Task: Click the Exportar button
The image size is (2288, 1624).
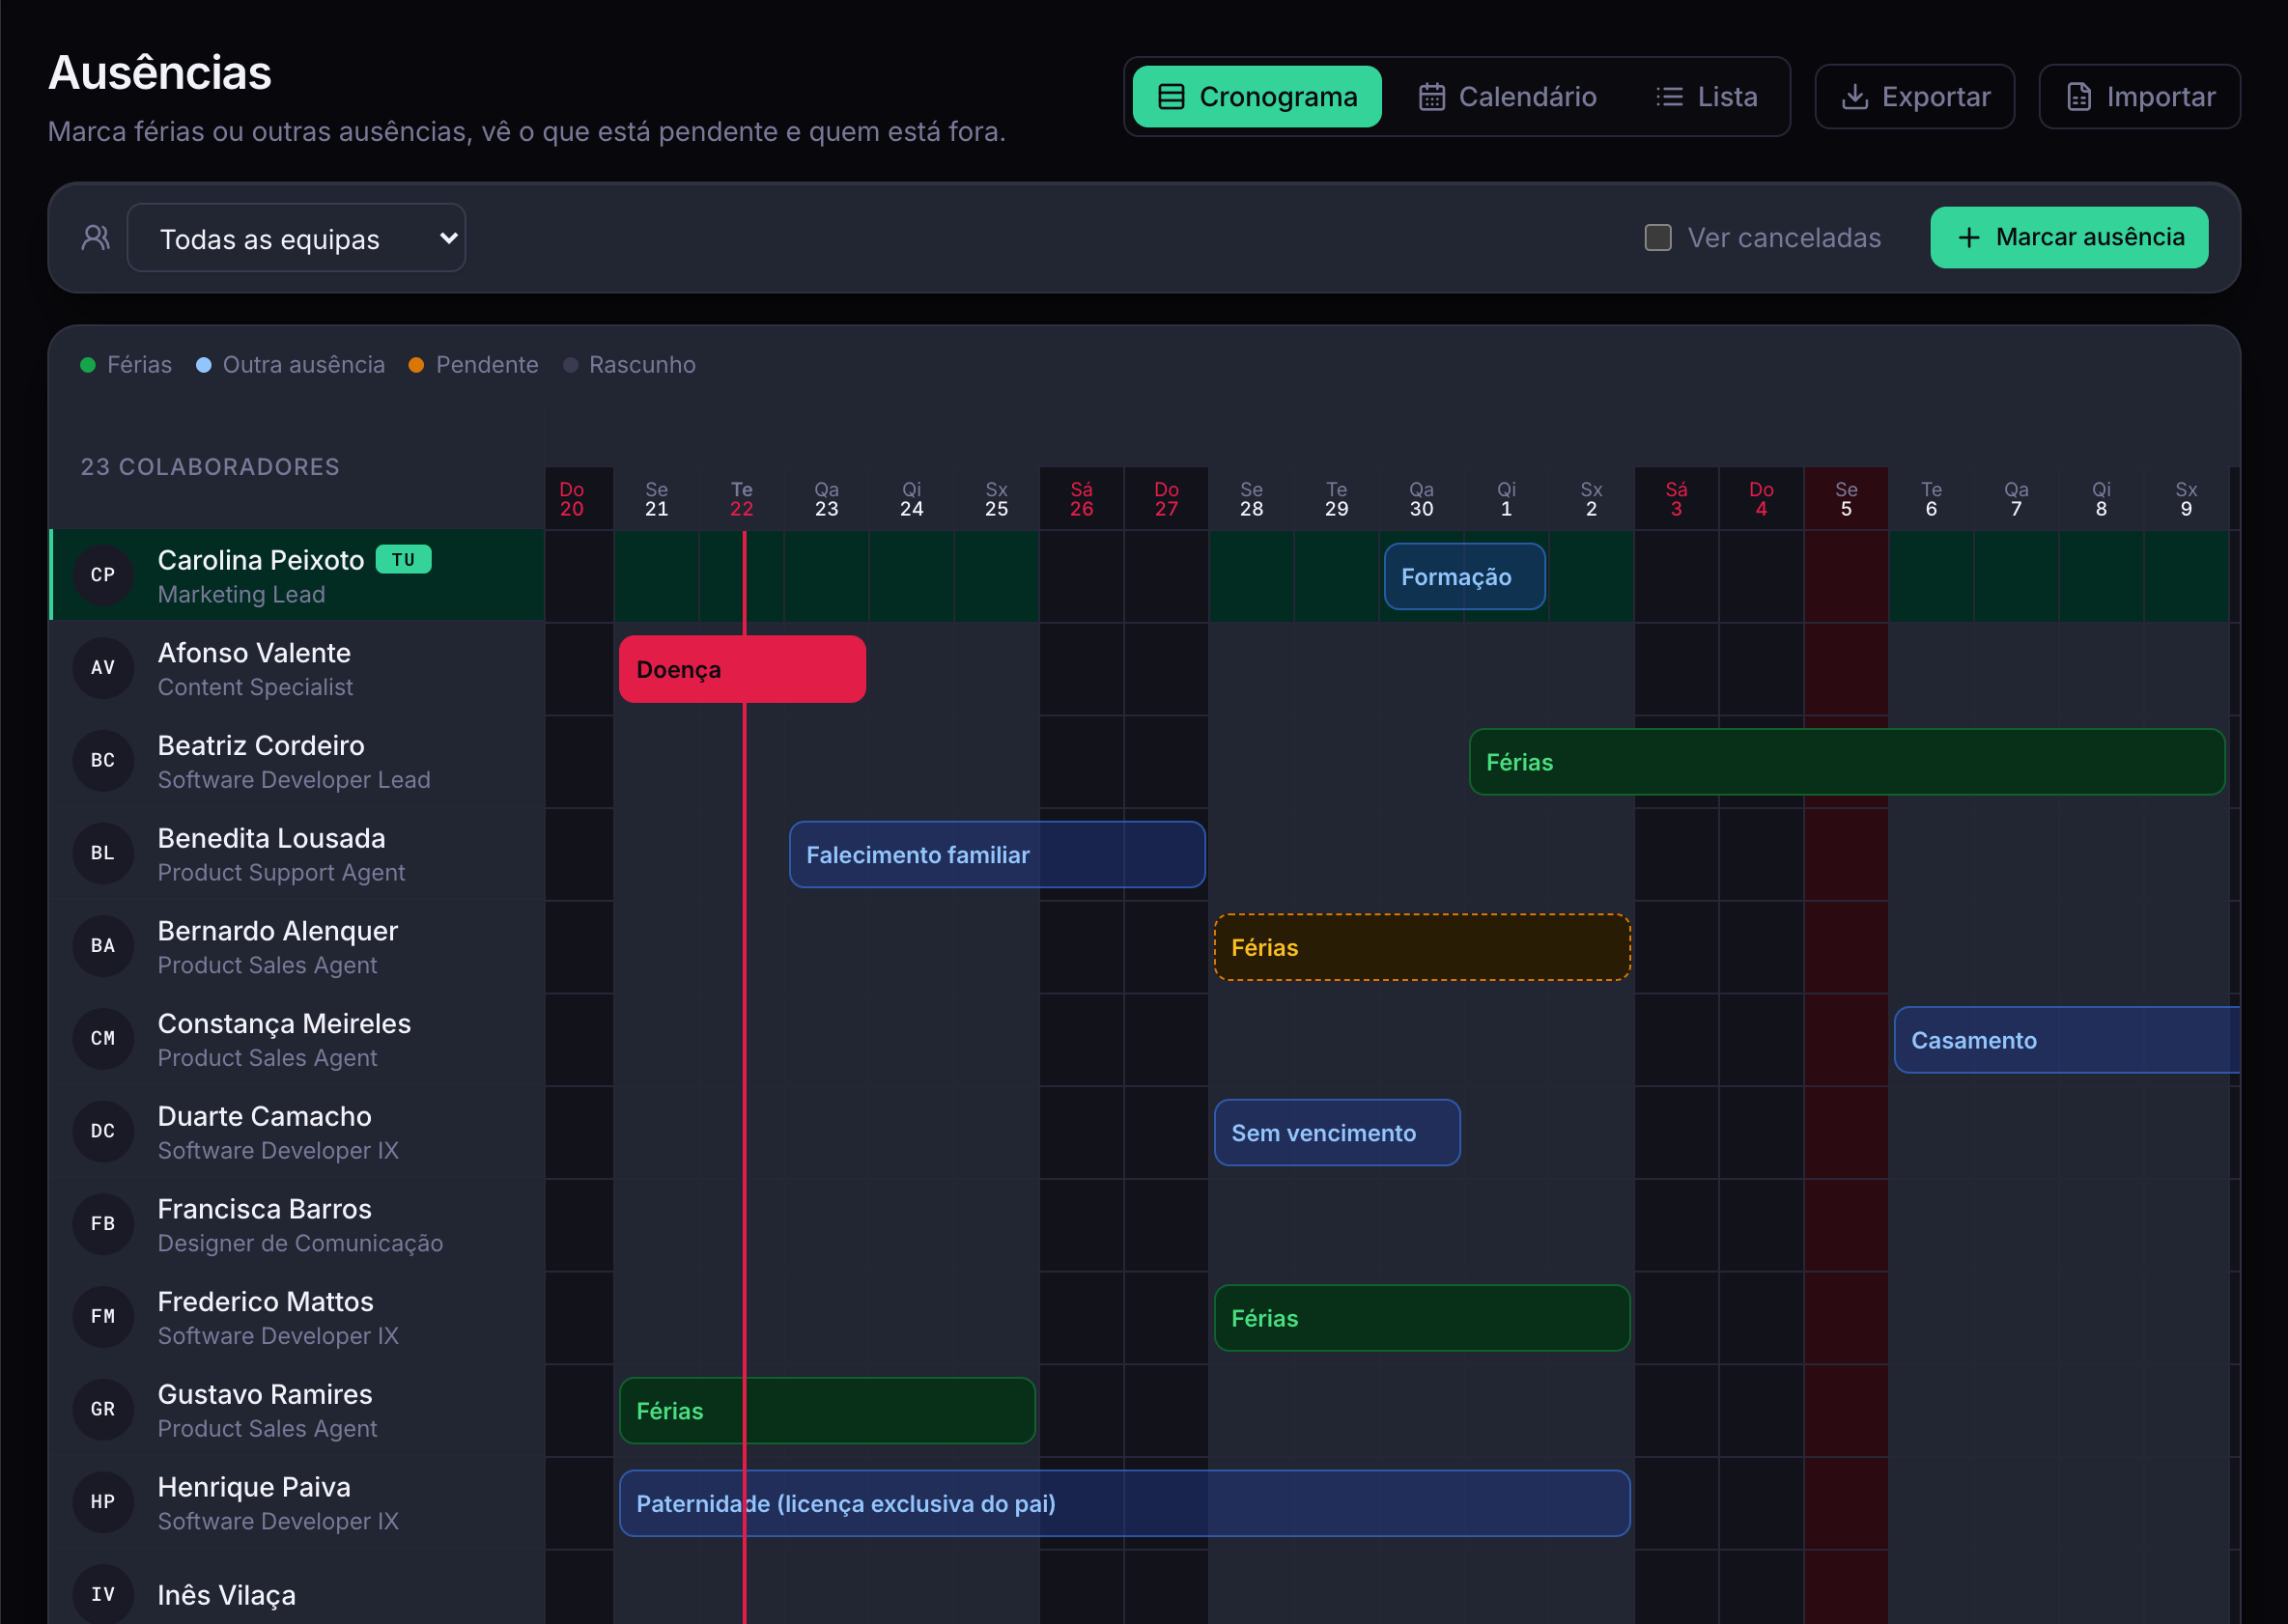Action: 1914,97
